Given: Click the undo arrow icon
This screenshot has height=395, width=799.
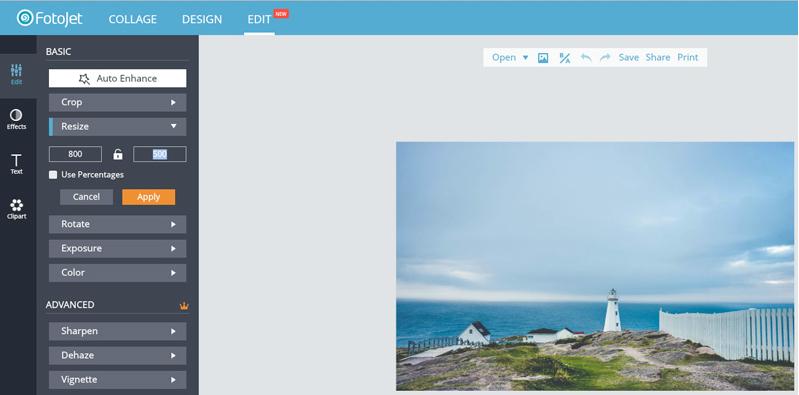Looking at the screenshot, I should click(x=586, y=58).
